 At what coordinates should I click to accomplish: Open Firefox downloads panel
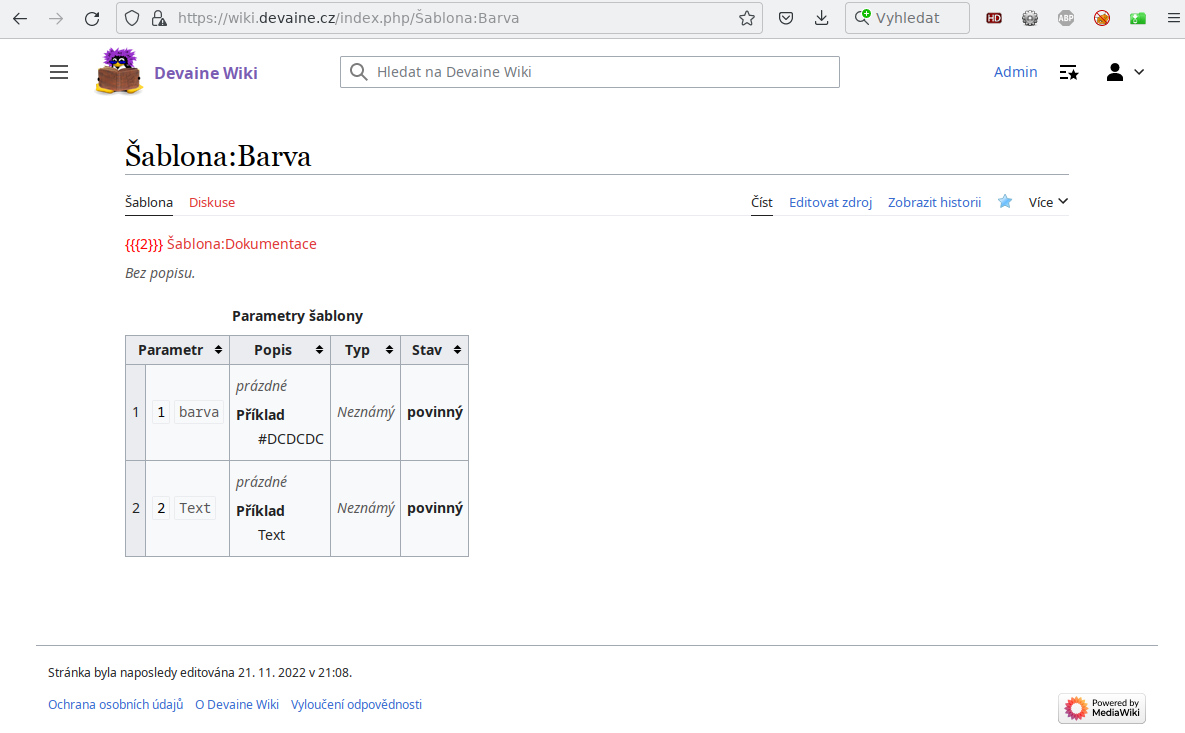pyautogui.click(x=821, y=18)
